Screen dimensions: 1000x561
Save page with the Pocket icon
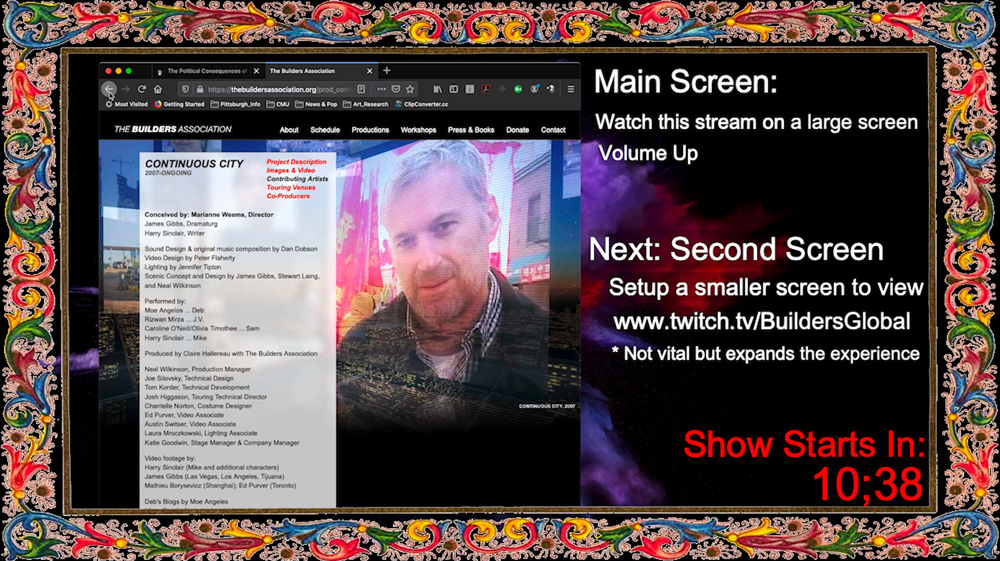coord(395,89)
